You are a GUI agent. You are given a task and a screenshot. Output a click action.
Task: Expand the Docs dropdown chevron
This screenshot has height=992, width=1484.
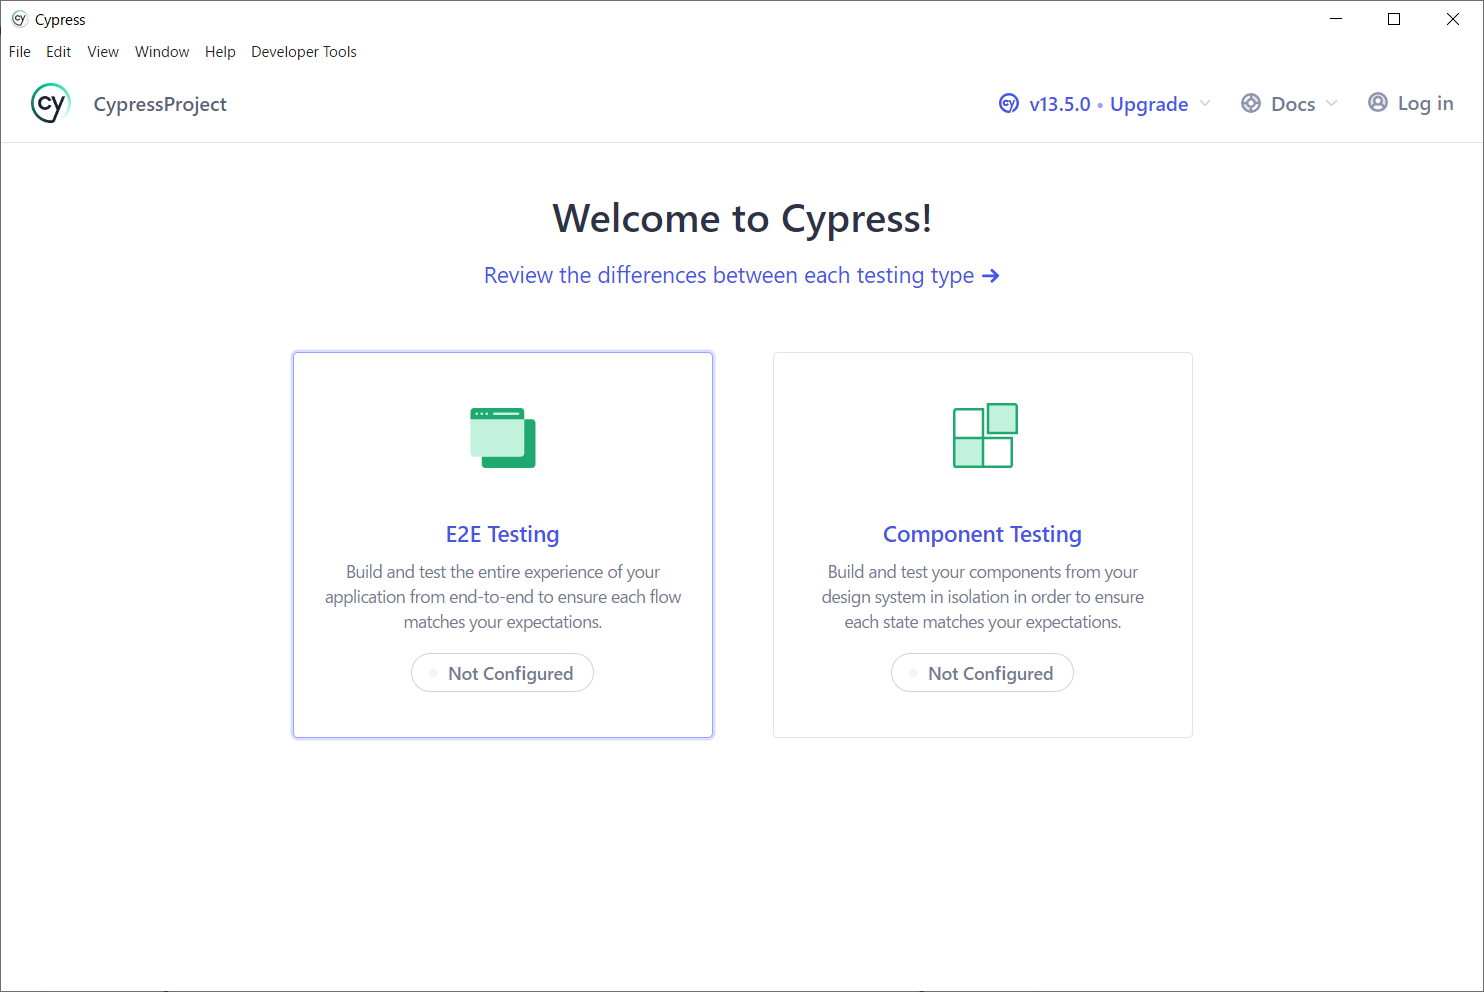click(x=1331, y=103)
